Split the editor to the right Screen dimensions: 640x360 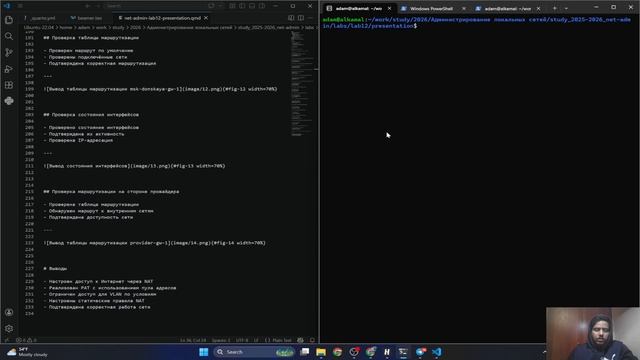(301, 18)
